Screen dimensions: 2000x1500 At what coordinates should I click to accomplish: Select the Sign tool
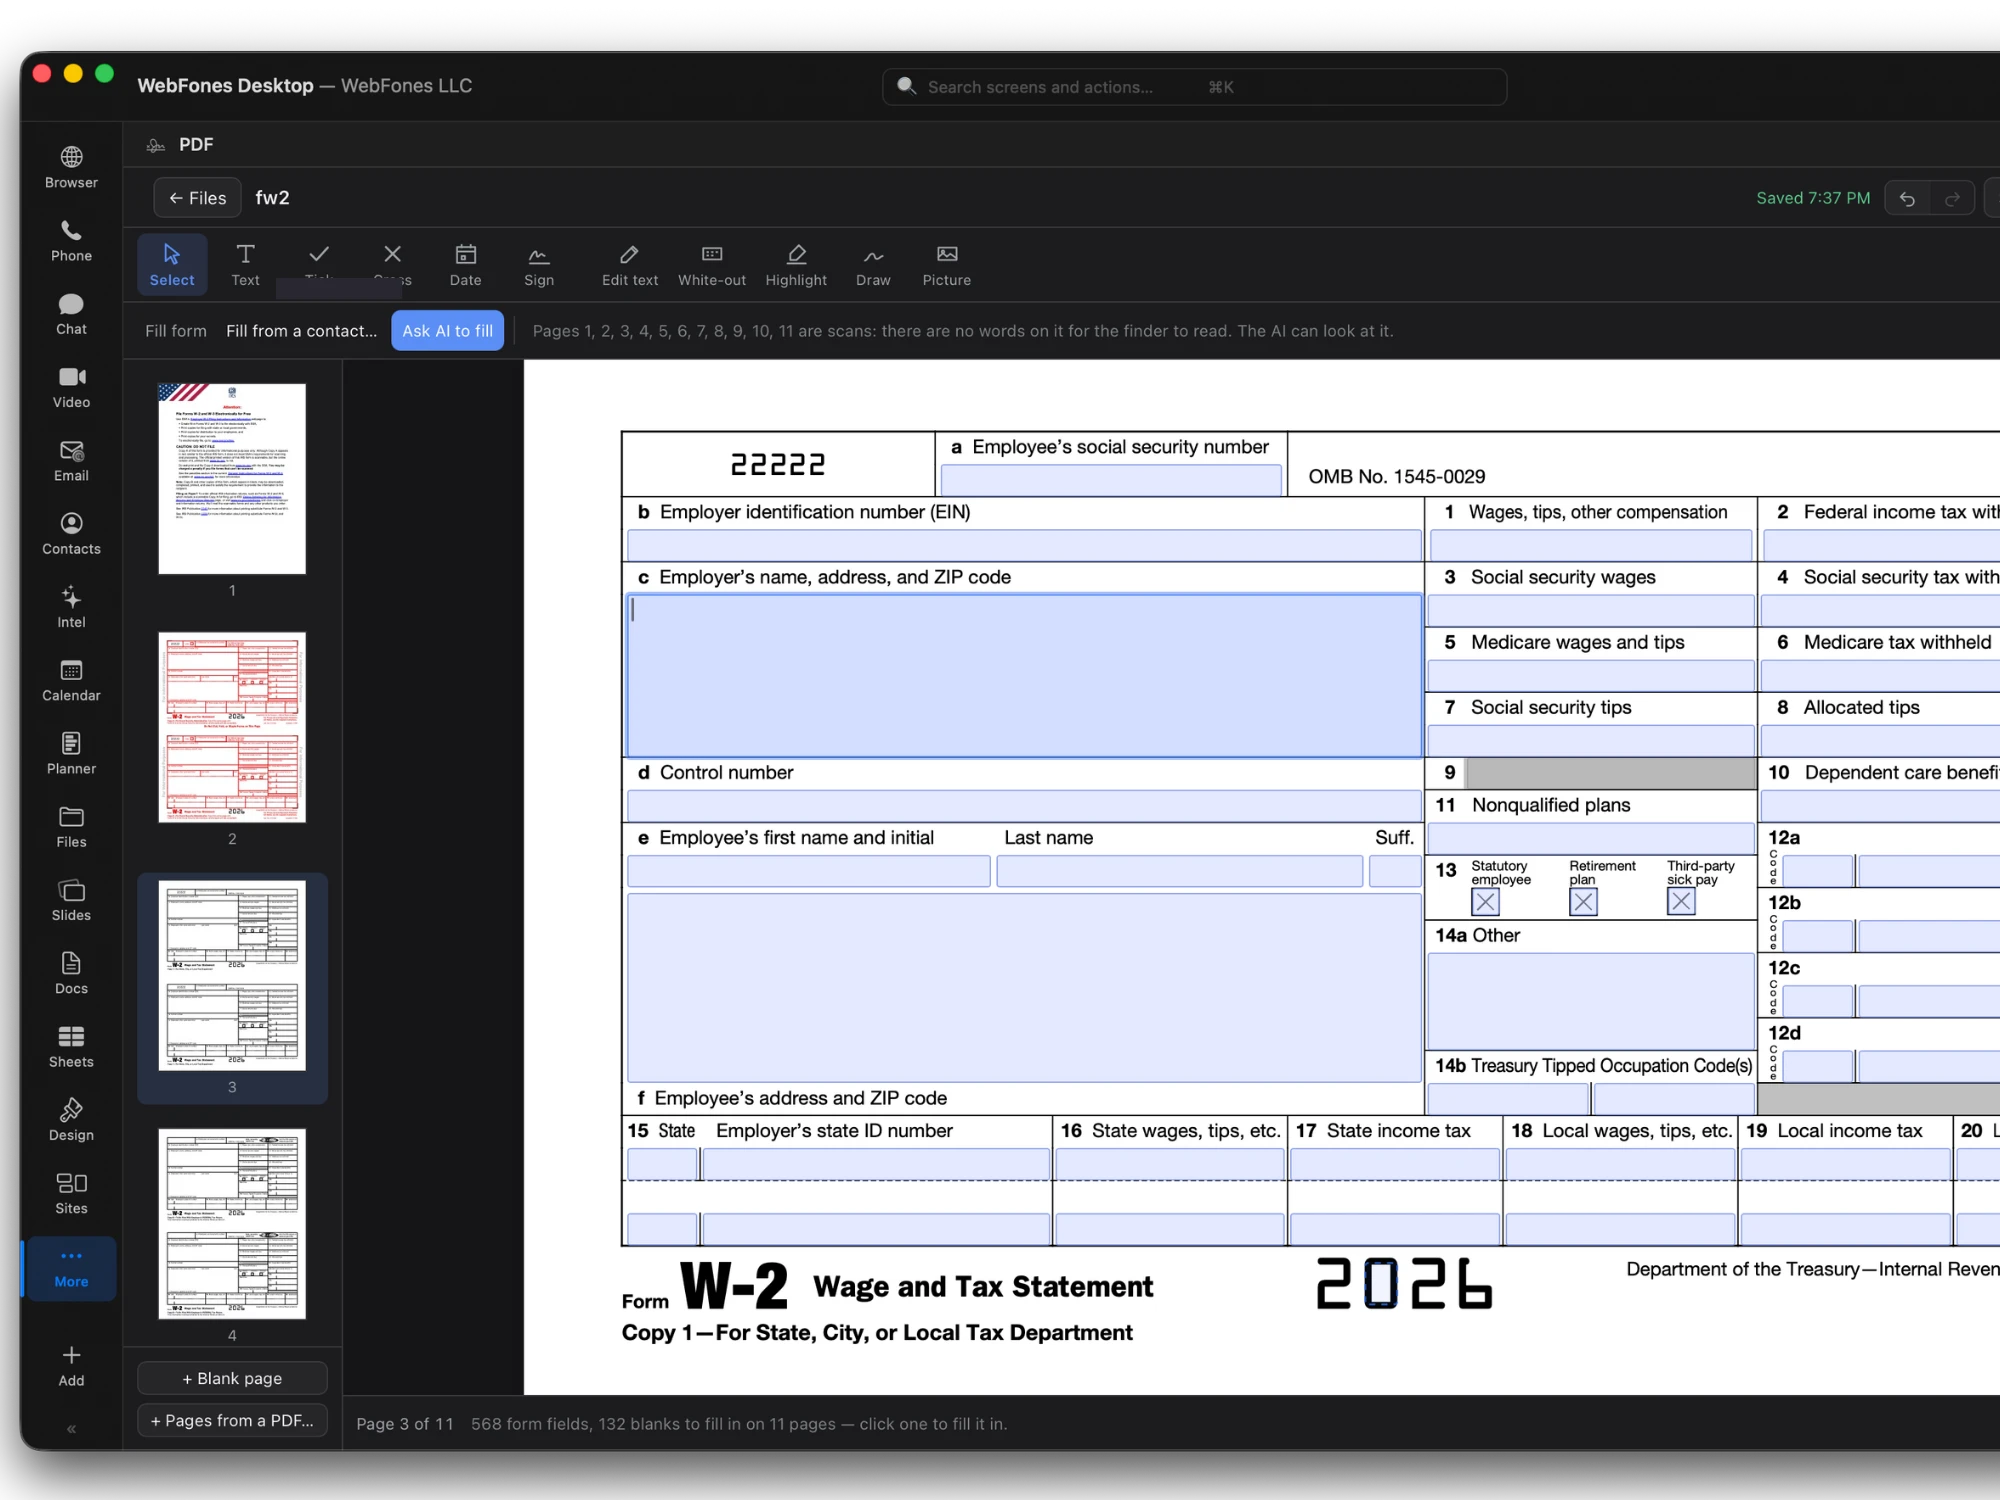coord(539,265)
